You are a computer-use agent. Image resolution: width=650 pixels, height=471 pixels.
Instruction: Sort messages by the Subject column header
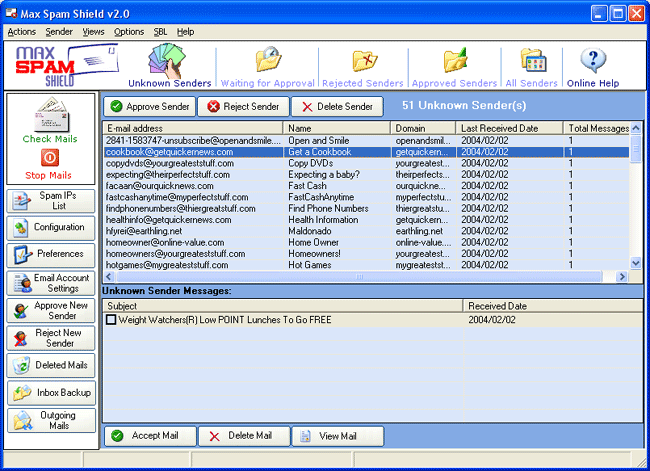pyautogui.click(x=283, y=306)
